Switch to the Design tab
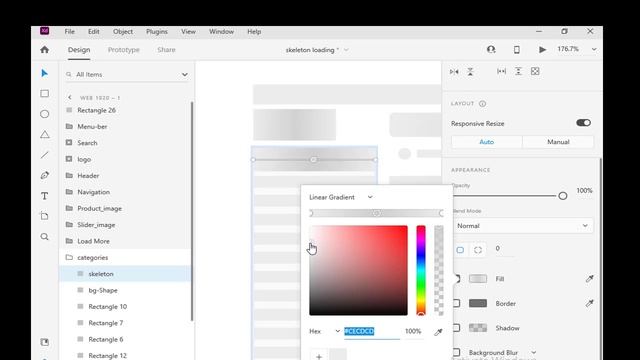The width and height of the screenshot is (640, 360). coord(79,50)
